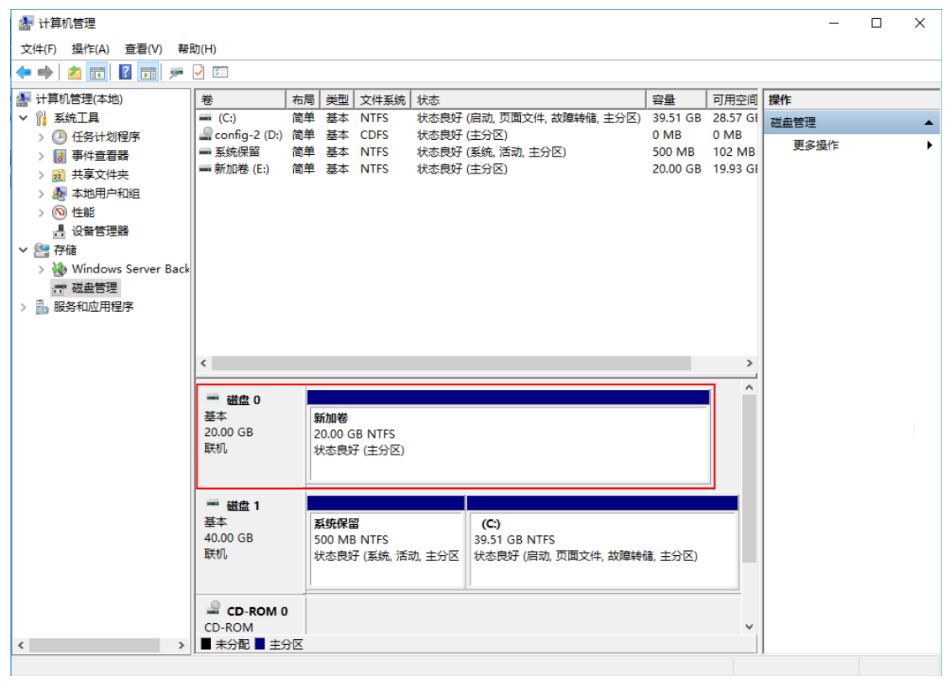The height and width of the screenshot is (684, 948).
Task: Click the tree pane scroll right arrow
Action: (181, 645)
